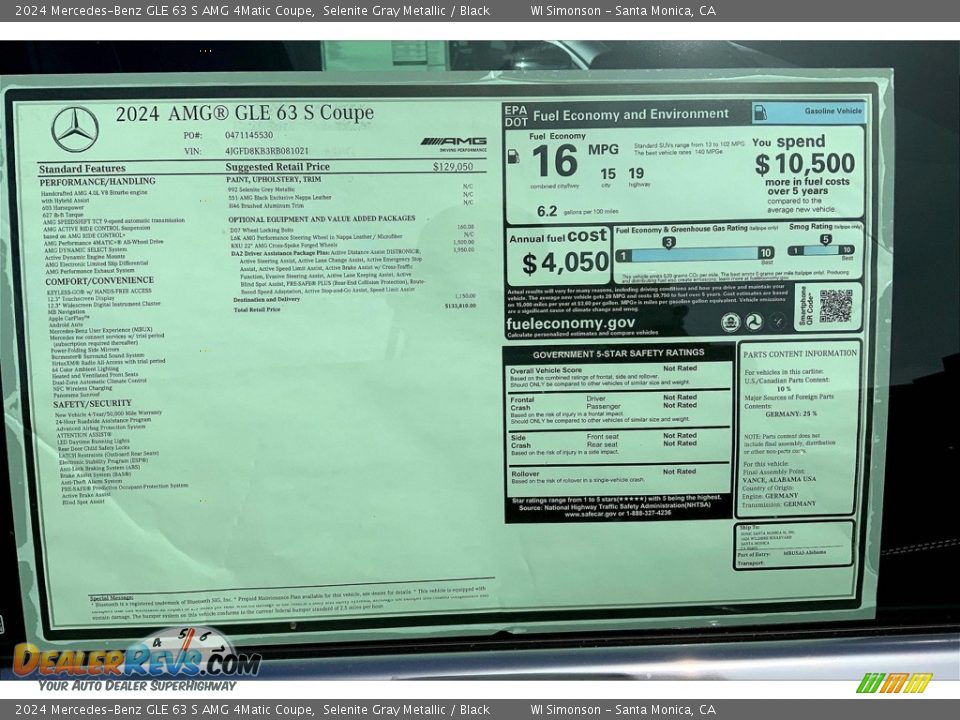Select the VIN value 4JGFD8KB3RB081021
960x720 pixels.
[267, 151]
